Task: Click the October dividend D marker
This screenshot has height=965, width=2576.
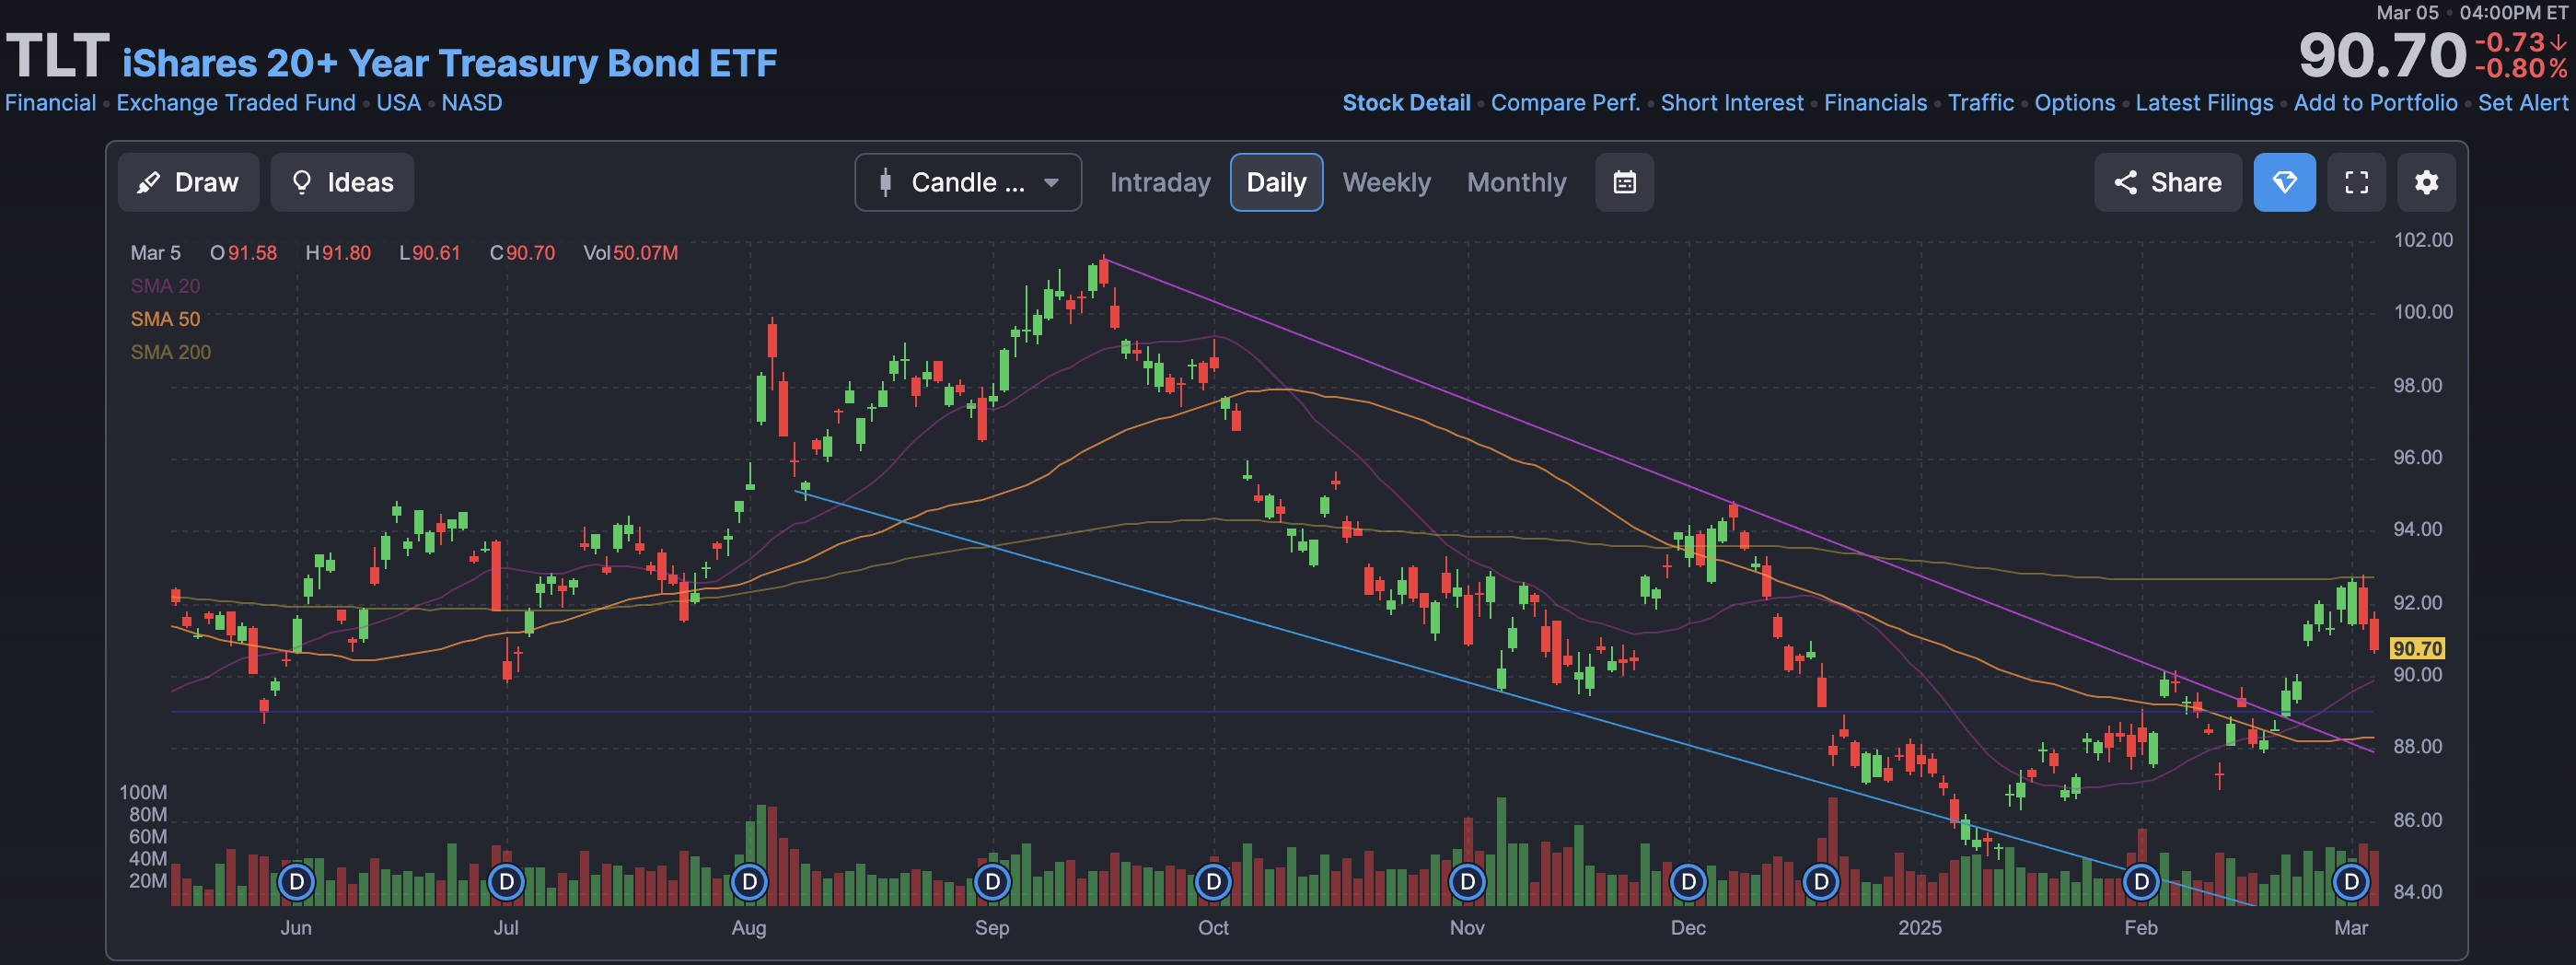Action: [1213, 882]
